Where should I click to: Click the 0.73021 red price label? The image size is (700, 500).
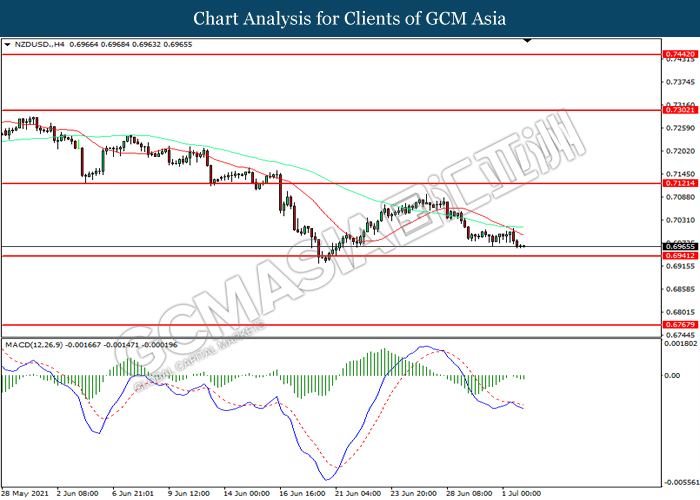pyautogui.click(x=680, y=110)
